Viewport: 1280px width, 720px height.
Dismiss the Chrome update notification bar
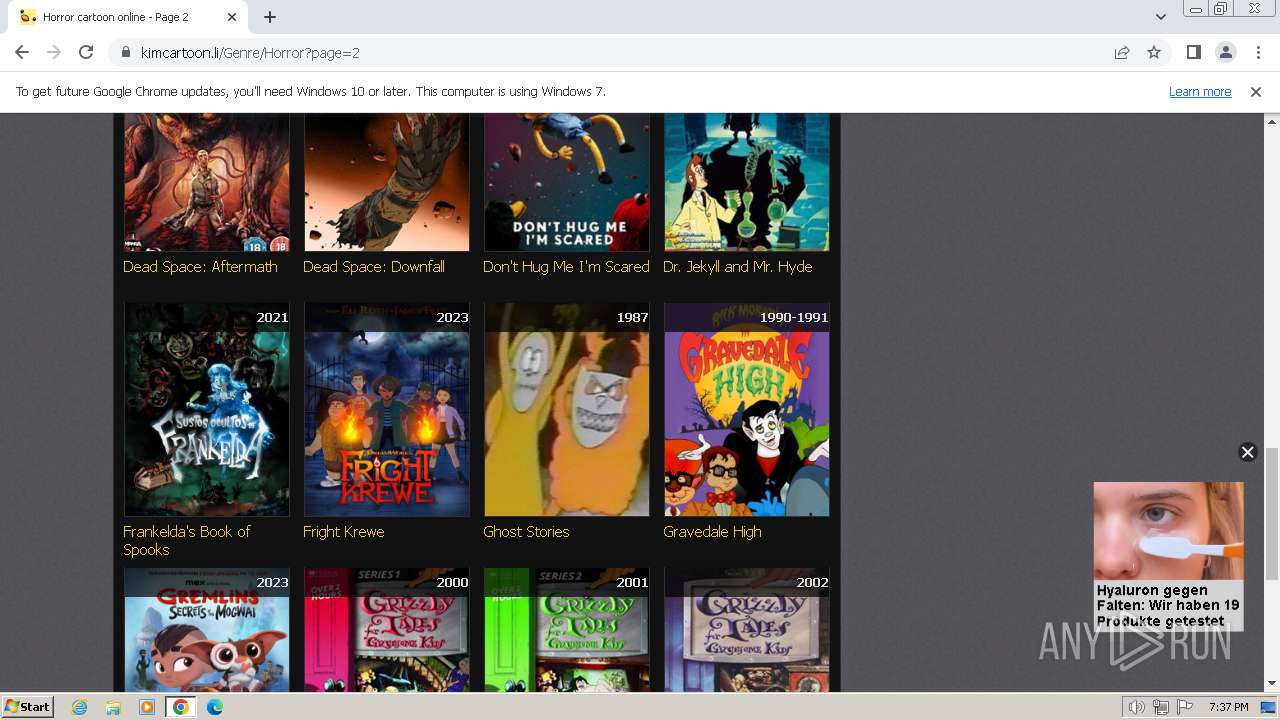pos(1256,92)
